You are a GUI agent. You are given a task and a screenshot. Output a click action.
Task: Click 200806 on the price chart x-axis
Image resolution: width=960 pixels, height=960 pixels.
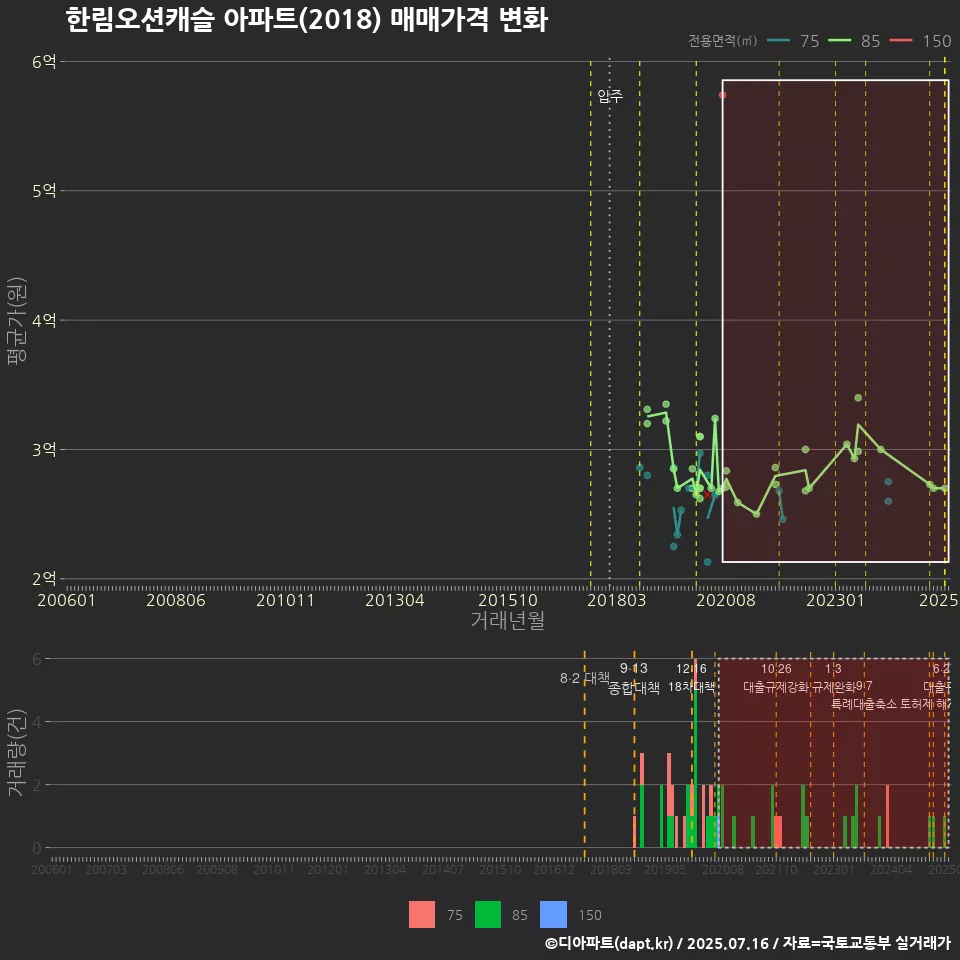click(x=176, y=600)
